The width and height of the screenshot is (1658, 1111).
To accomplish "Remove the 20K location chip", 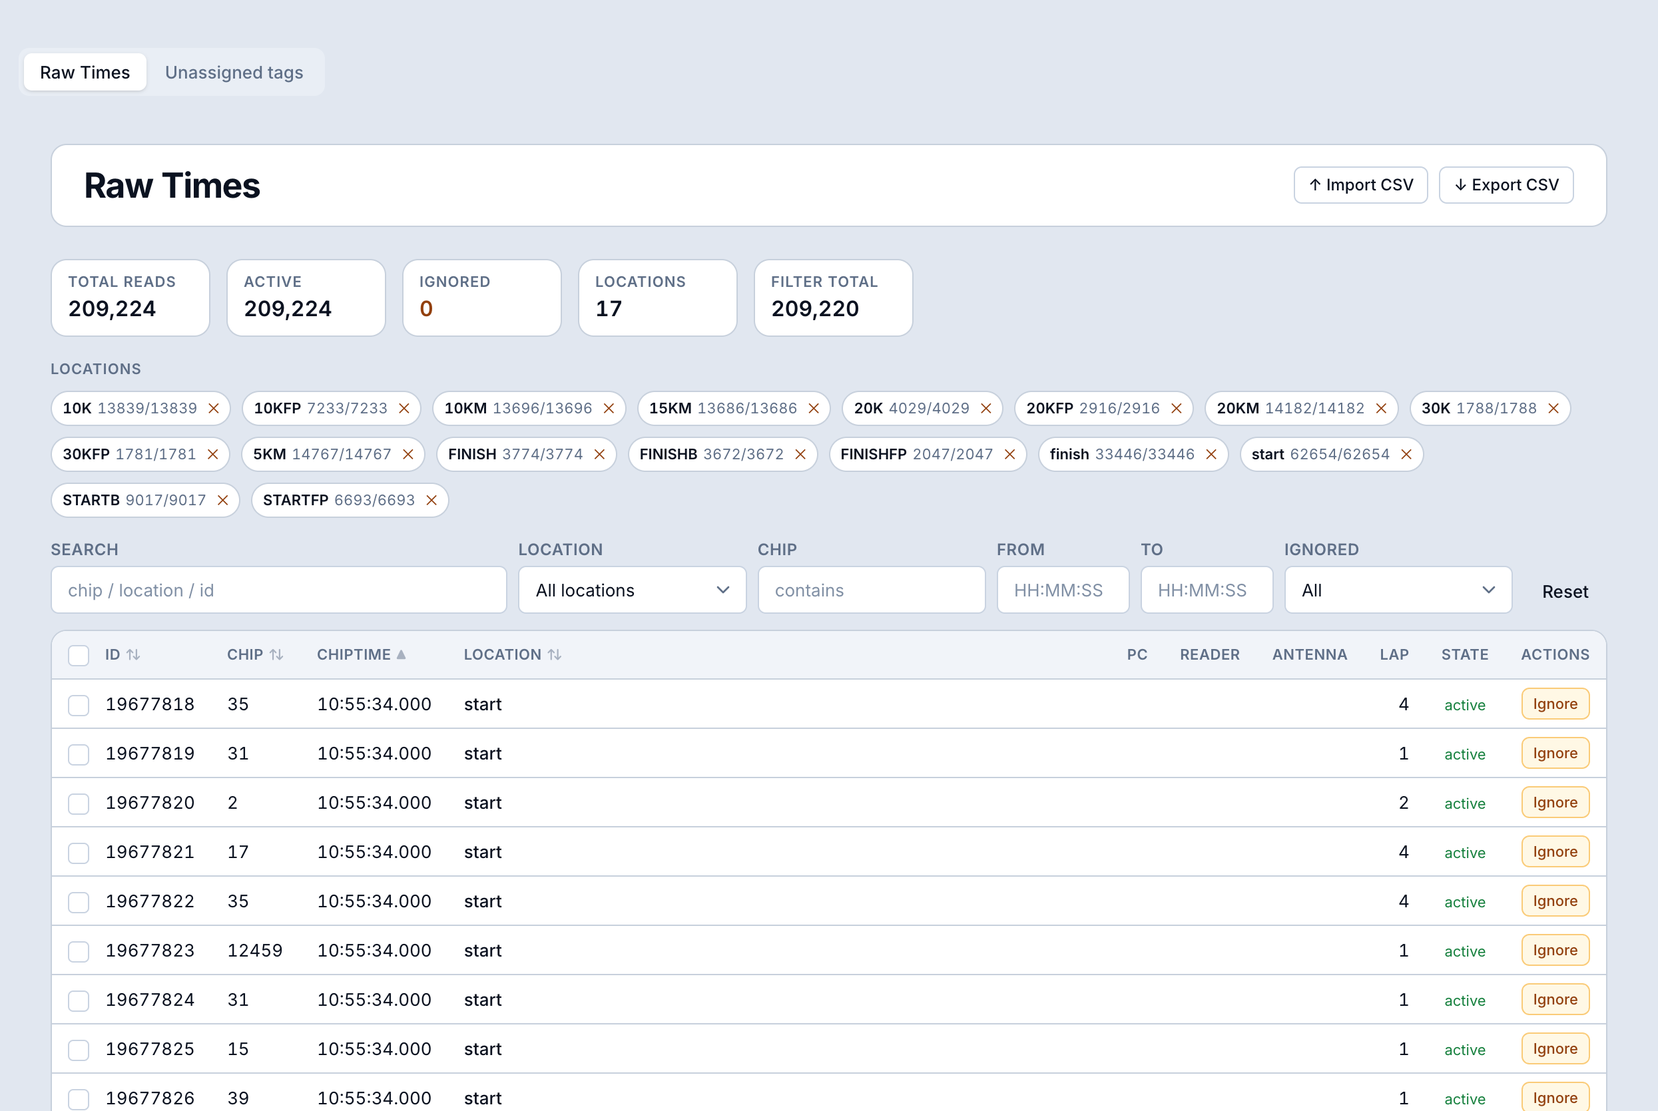I will (x=986, y=408).
